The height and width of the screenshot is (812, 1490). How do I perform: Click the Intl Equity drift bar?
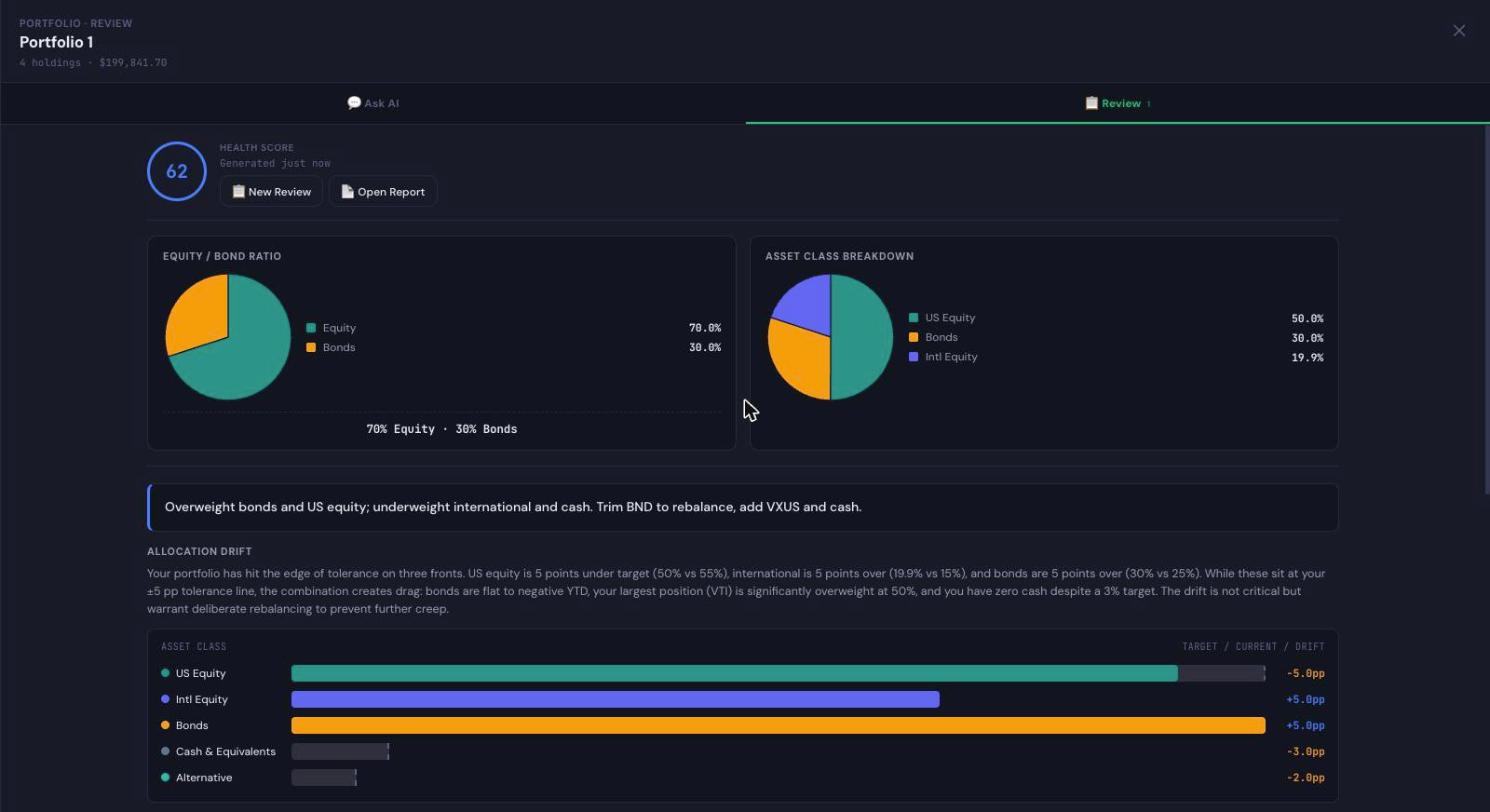[x=615, y=699]
